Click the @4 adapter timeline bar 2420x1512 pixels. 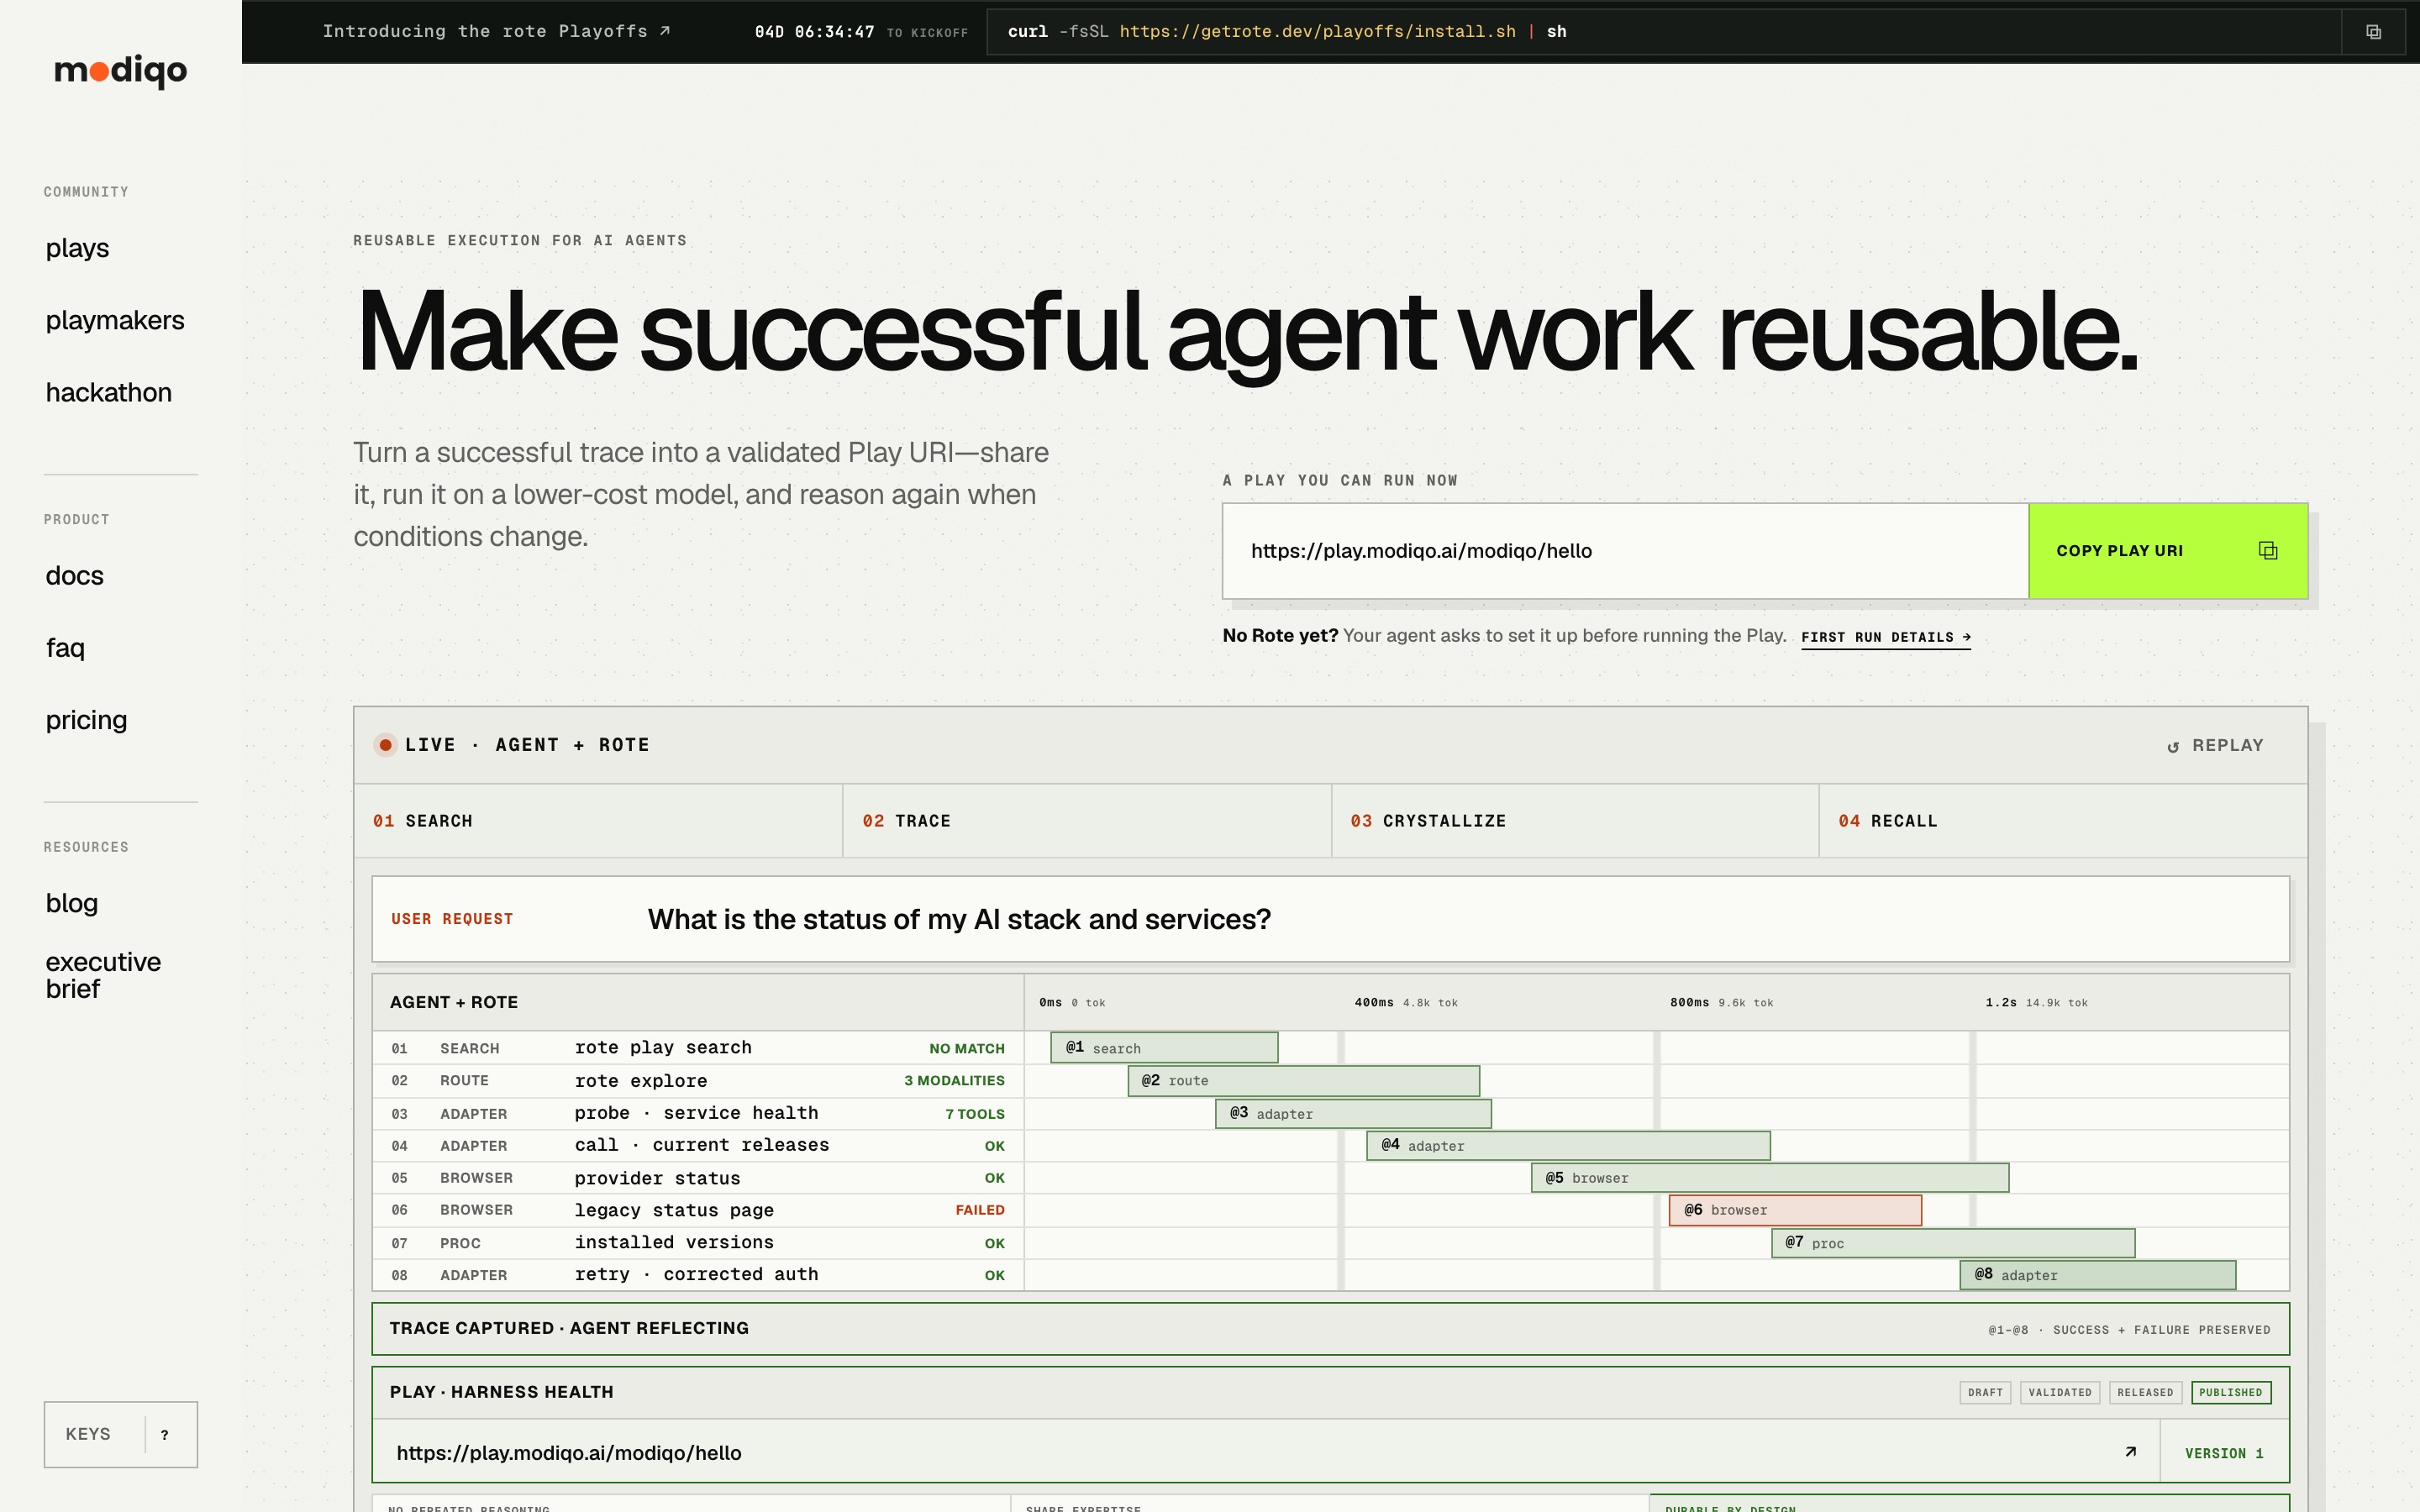pyautogui.click(x=1568, y=1146)
